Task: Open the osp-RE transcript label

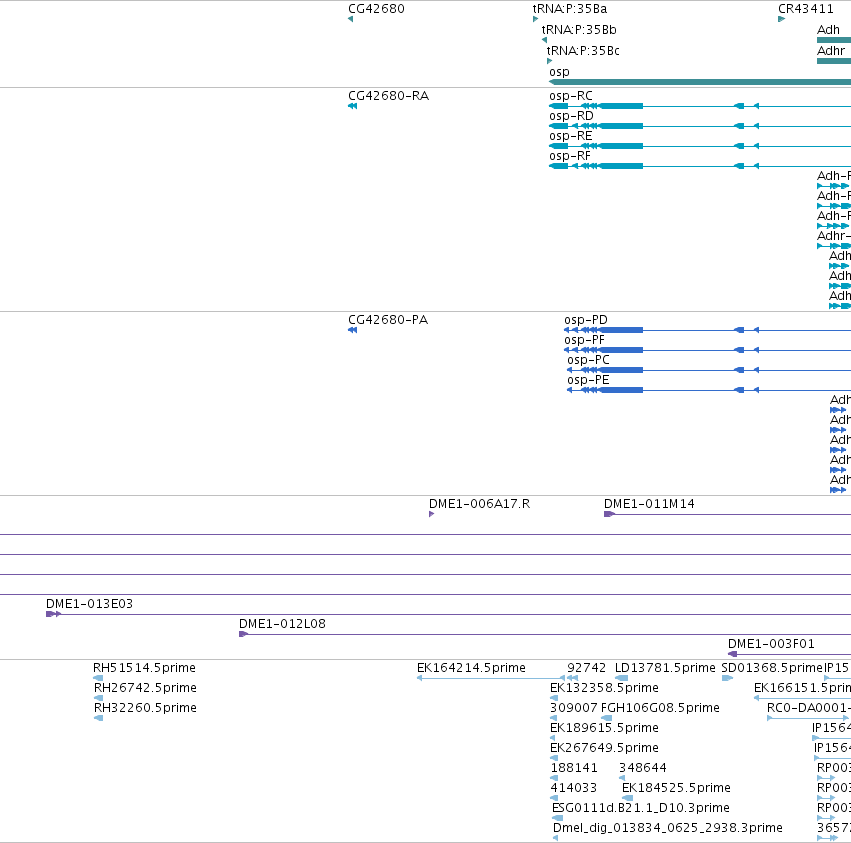Action: (570, 136)
